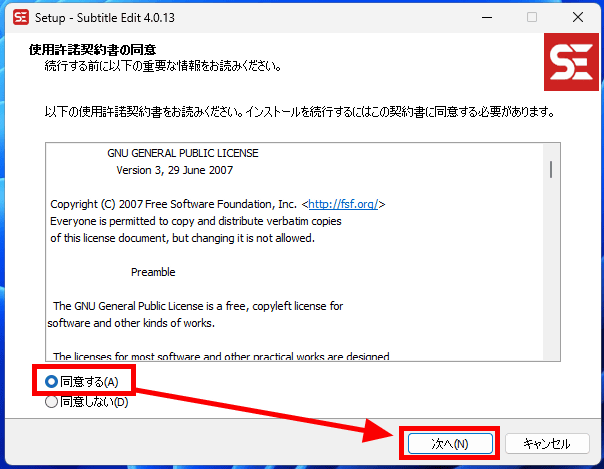This screenshot has height=469, width=604.
Task: Click the "Setup - Subtitle Edit 4.0.13" title
Action: (x=104, y=18)
